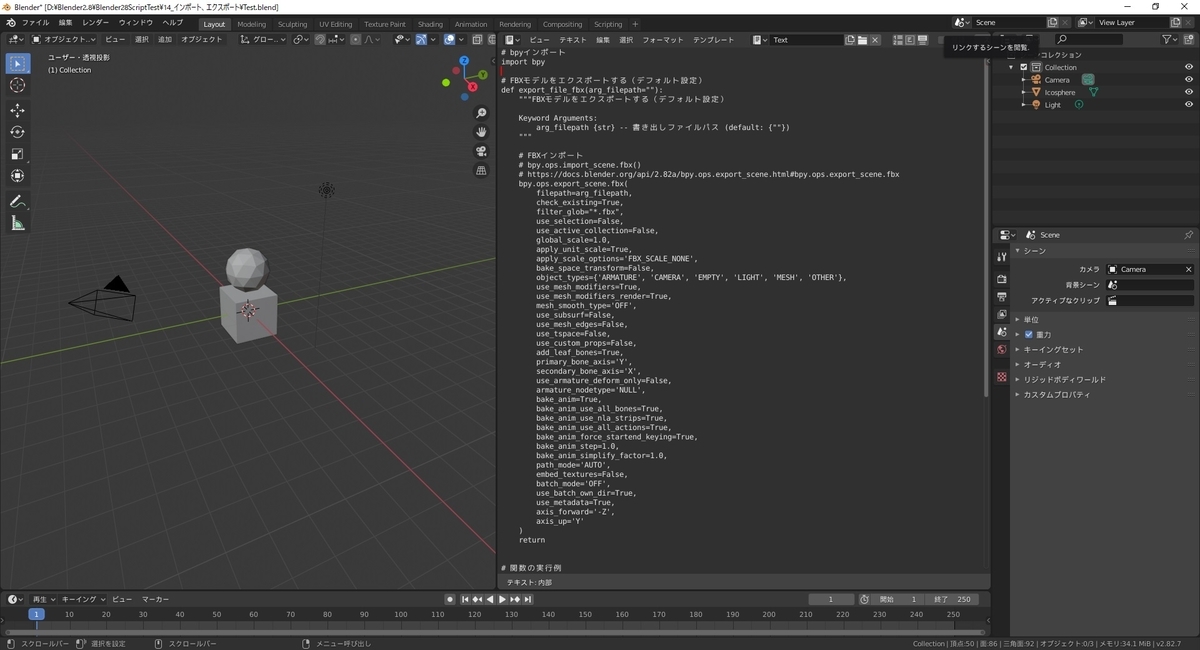Open Texture properties tab

coord(1001,377)
